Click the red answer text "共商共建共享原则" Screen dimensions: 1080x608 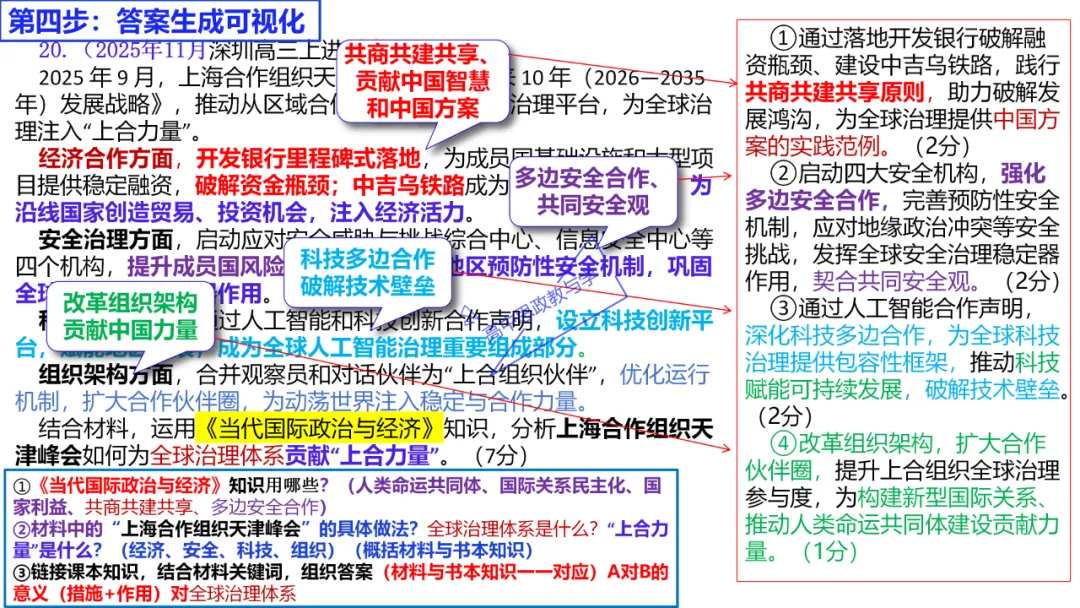(x=835, y=92)
